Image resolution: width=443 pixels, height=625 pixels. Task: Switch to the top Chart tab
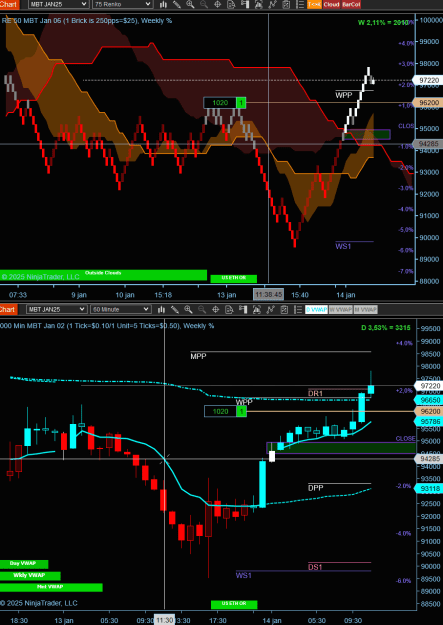point(9,4)
